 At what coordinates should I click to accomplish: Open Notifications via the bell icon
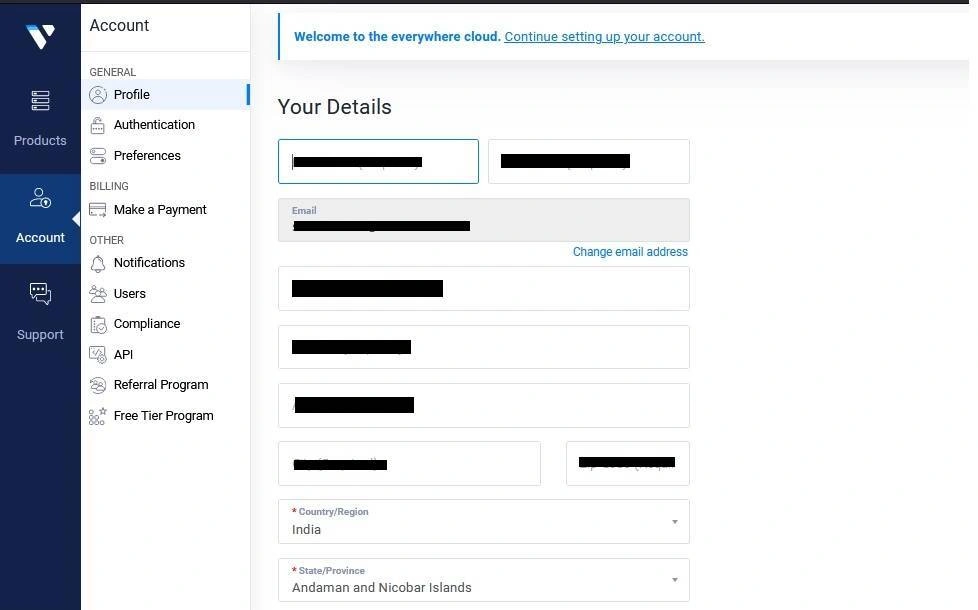tap(97, 262)
